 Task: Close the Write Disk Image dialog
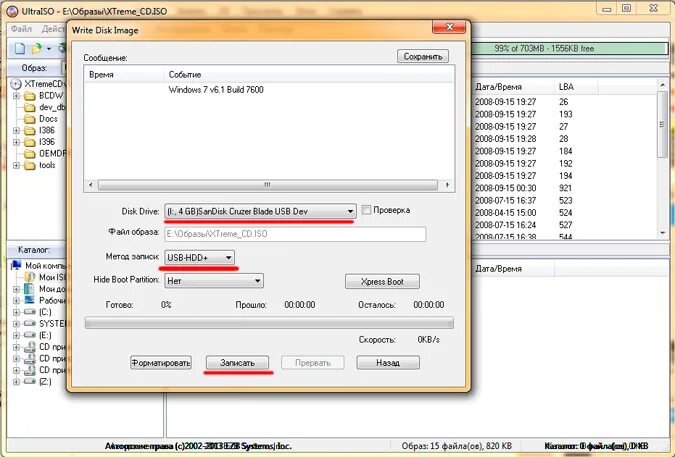449,27
